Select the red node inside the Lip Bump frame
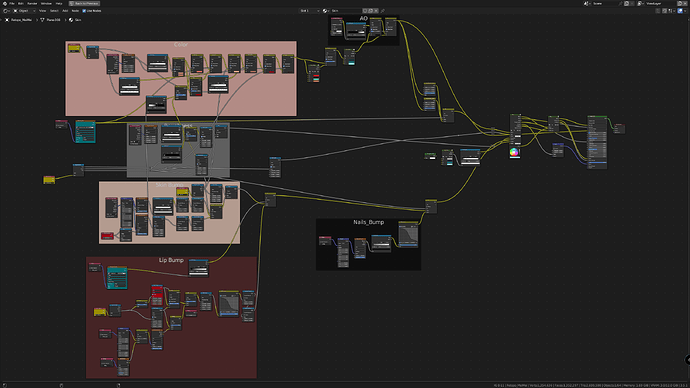Image resolution: width=690 pixels, height=388 pixels. (157, 295)
